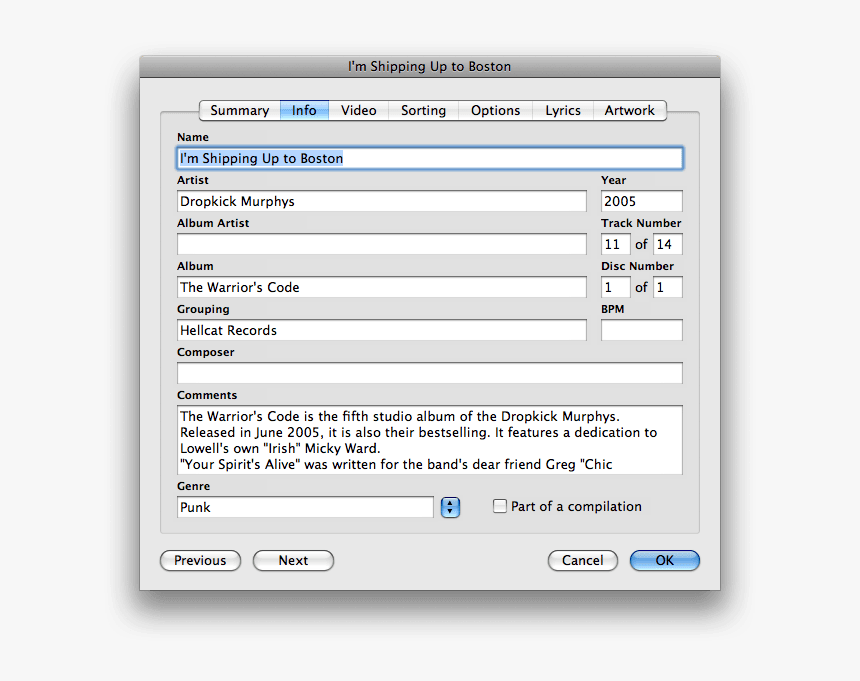
Task: Switch to the Summary tab
Action: point(240,110)
